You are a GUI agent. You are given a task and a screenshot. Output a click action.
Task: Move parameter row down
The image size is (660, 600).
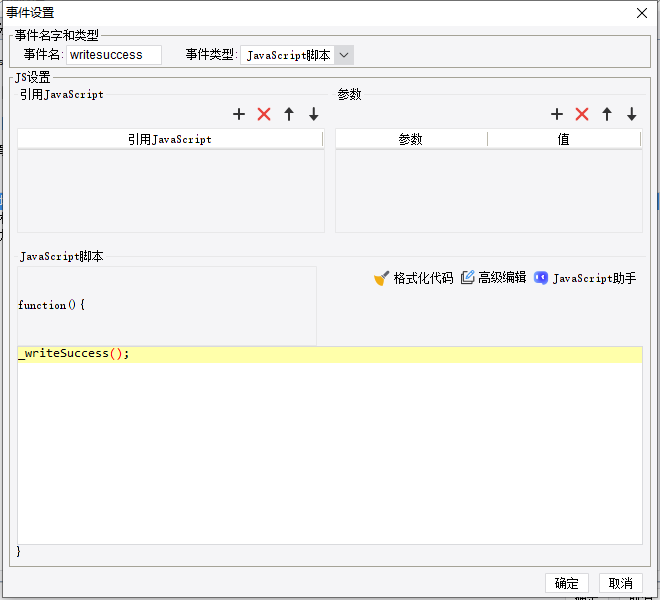[631, 114]
